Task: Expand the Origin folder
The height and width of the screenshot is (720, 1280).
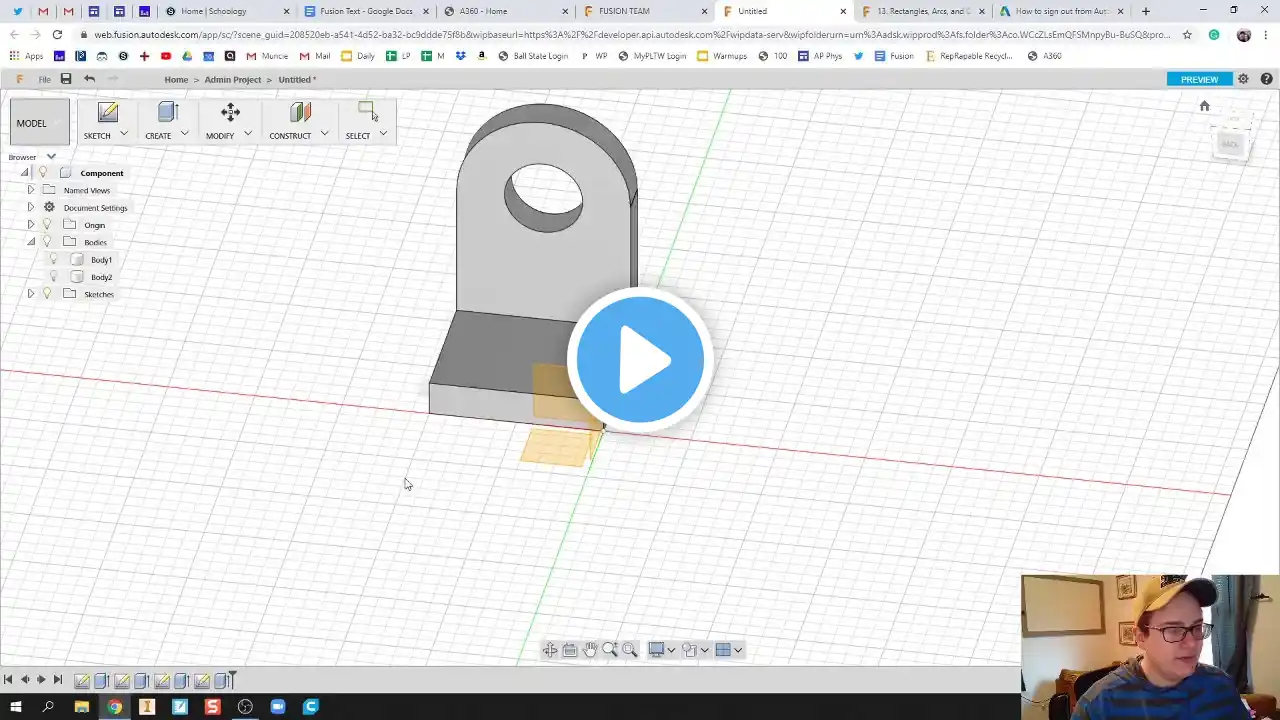Action: click(31, 225)
